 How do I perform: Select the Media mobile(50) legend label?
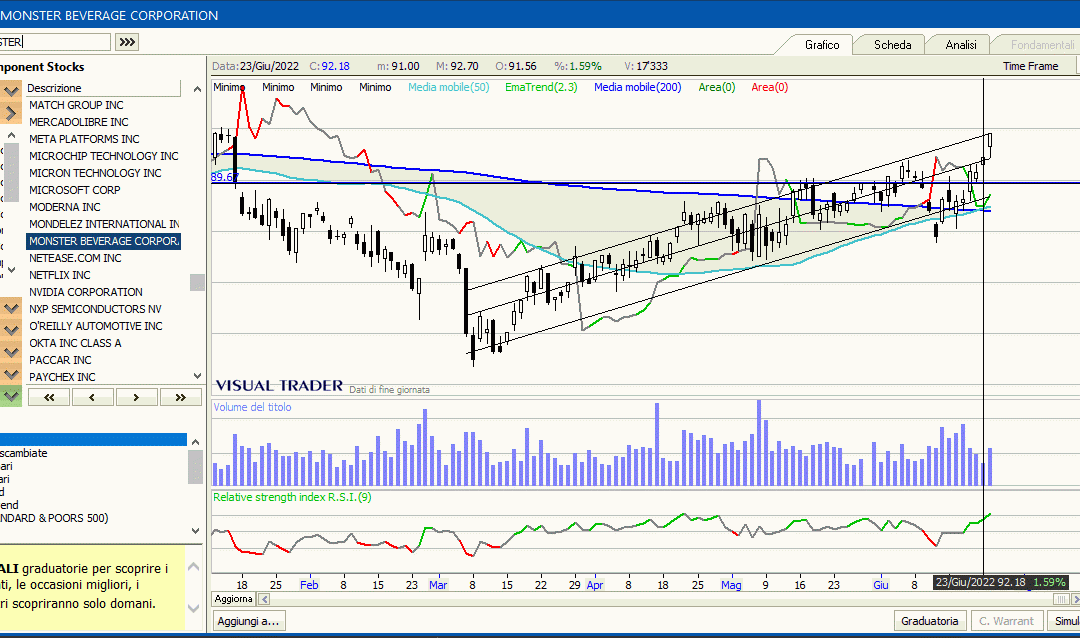(x=448, y=88)
